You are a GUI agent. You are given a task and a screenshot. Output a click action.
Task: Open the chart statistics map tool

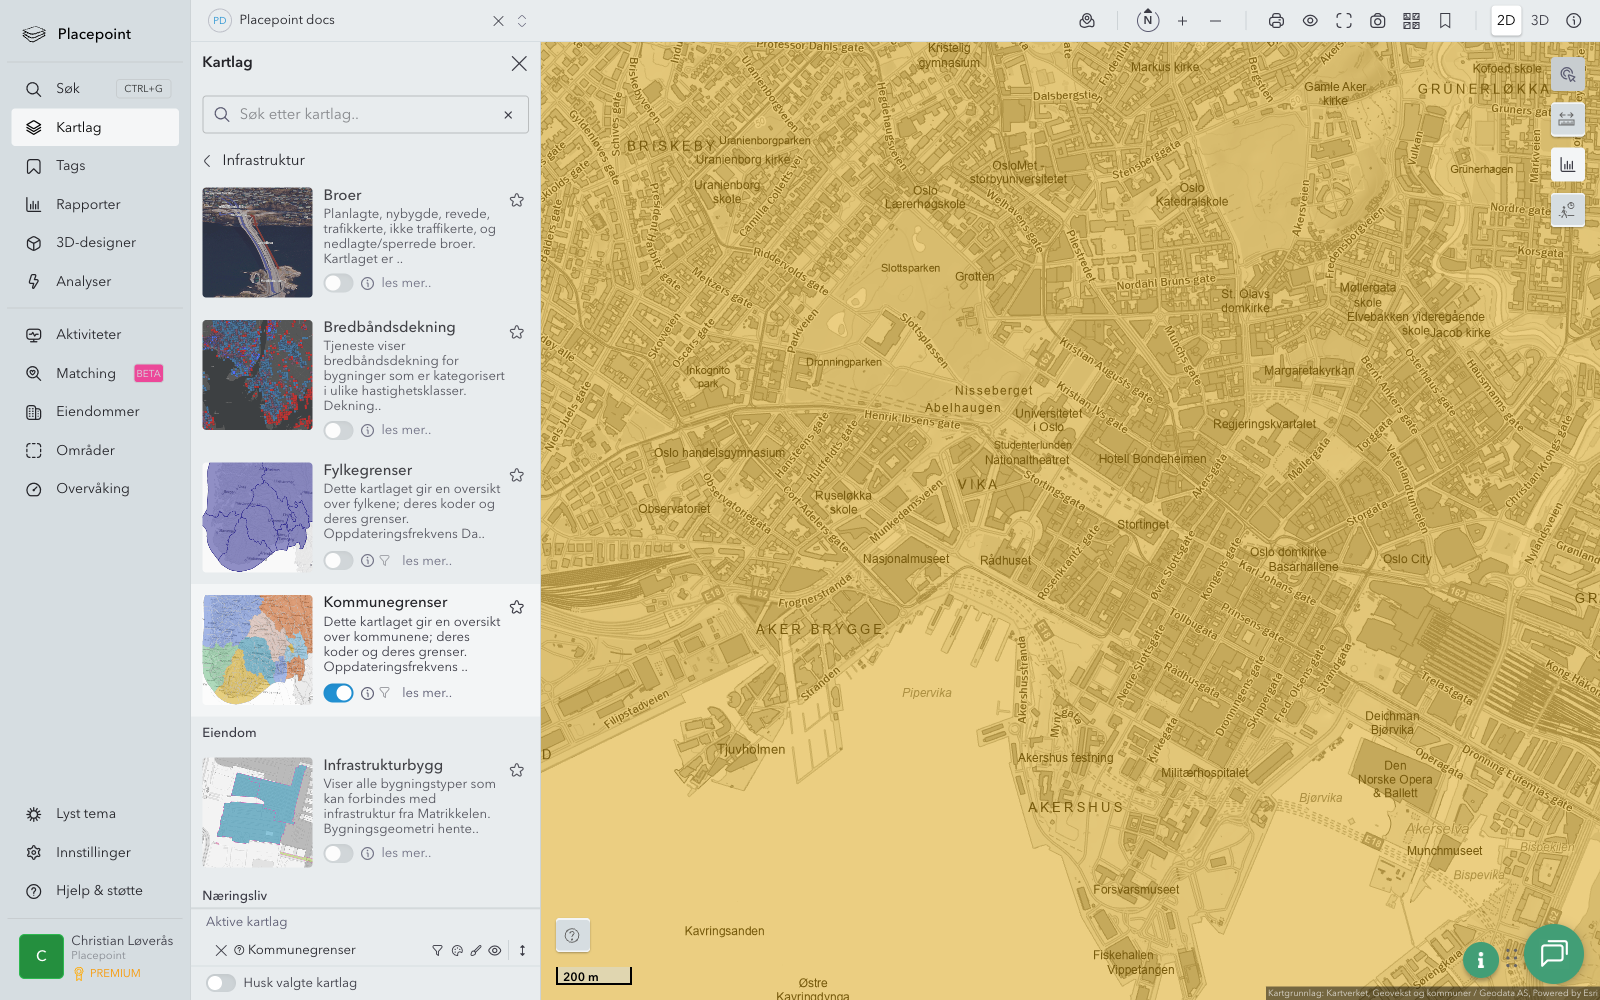[1567, 165]
